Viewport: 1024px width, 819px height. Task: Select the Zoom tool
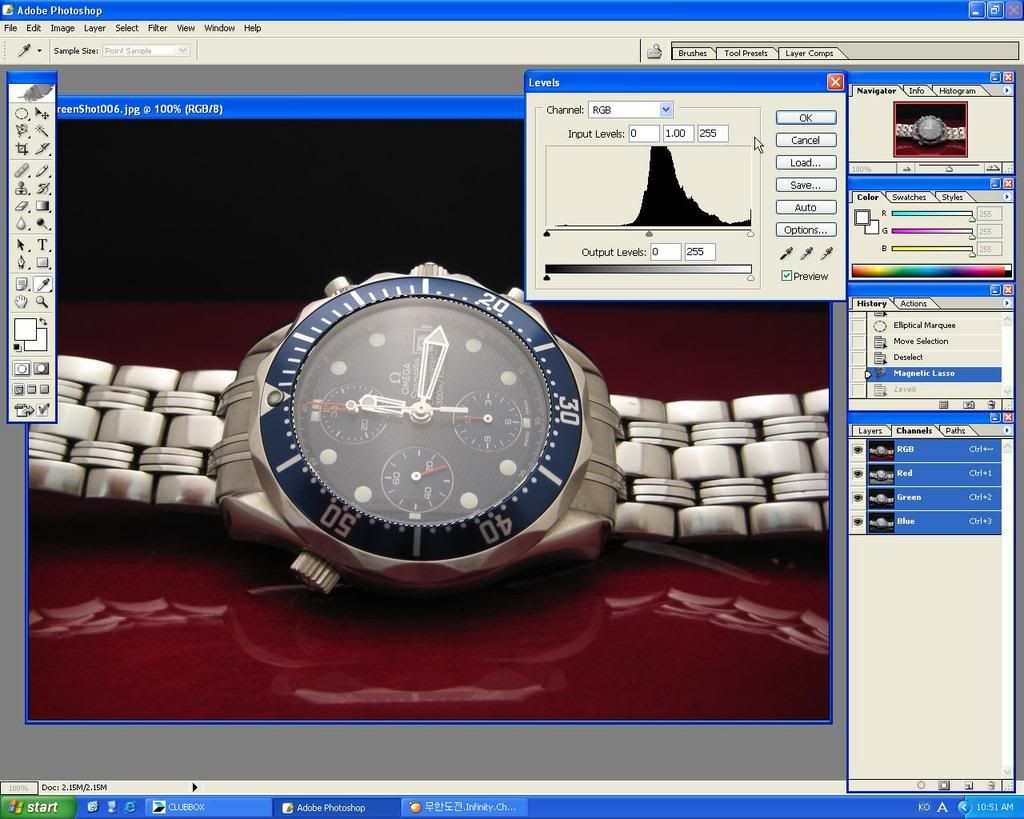(42, 302)
